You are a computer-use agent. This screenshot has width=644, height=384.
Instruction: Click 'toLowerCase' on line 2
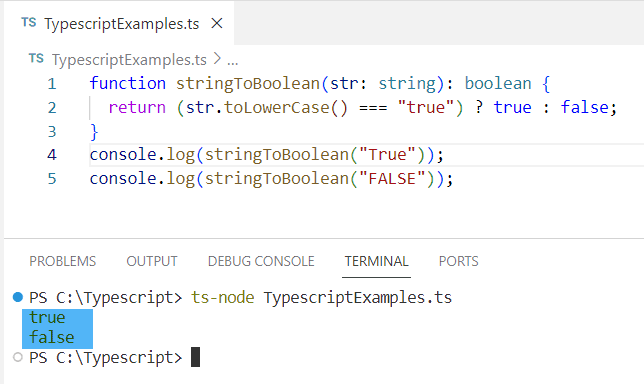[276, 108]
